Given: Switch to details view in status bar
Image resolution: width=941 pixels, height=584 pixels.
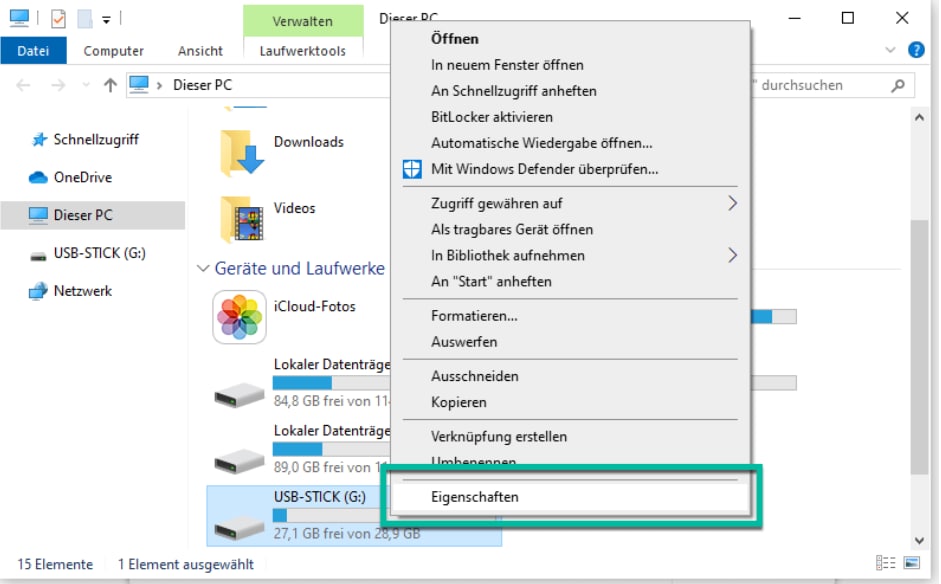Looking at the screenshot, I should [x=886, y=564].
